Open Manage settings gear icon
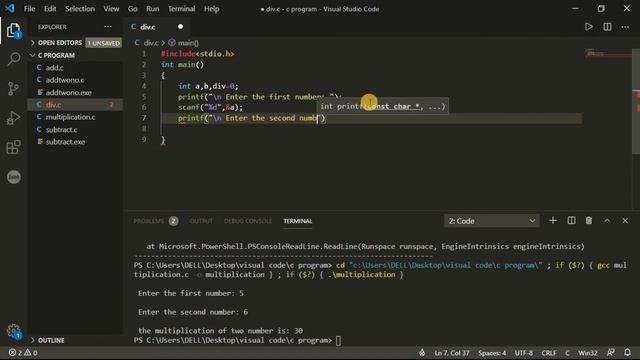 (x=13, y=331)
